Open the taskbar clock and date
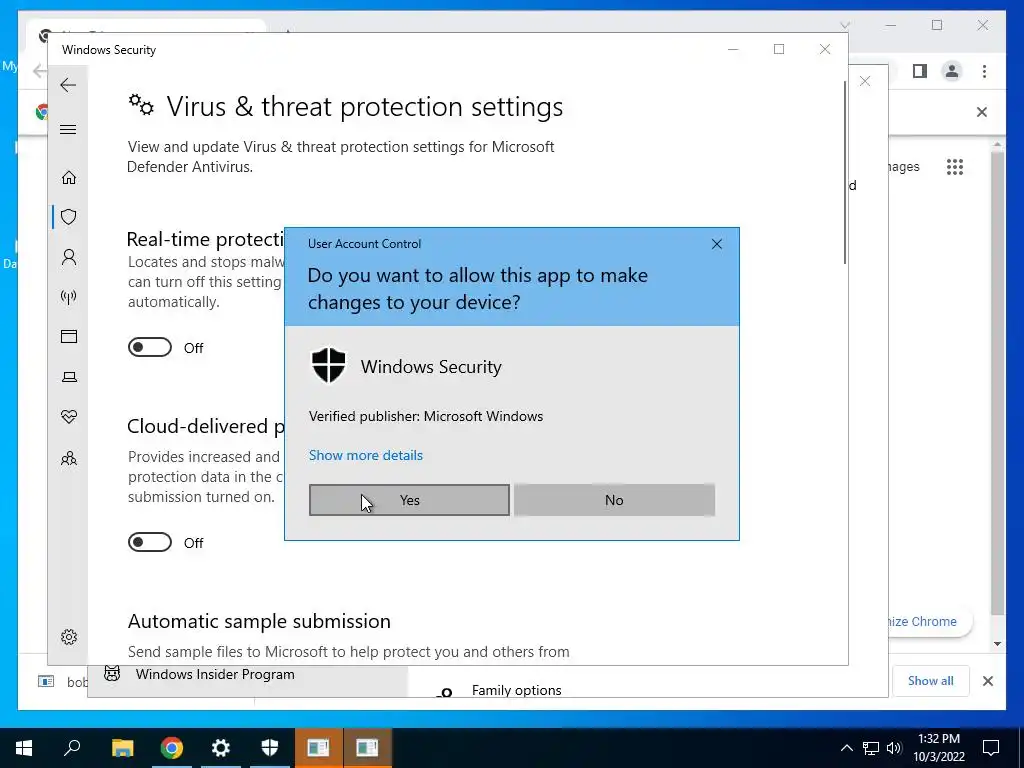This screenshot has width=1024, height=768. (x=938, y=748)
